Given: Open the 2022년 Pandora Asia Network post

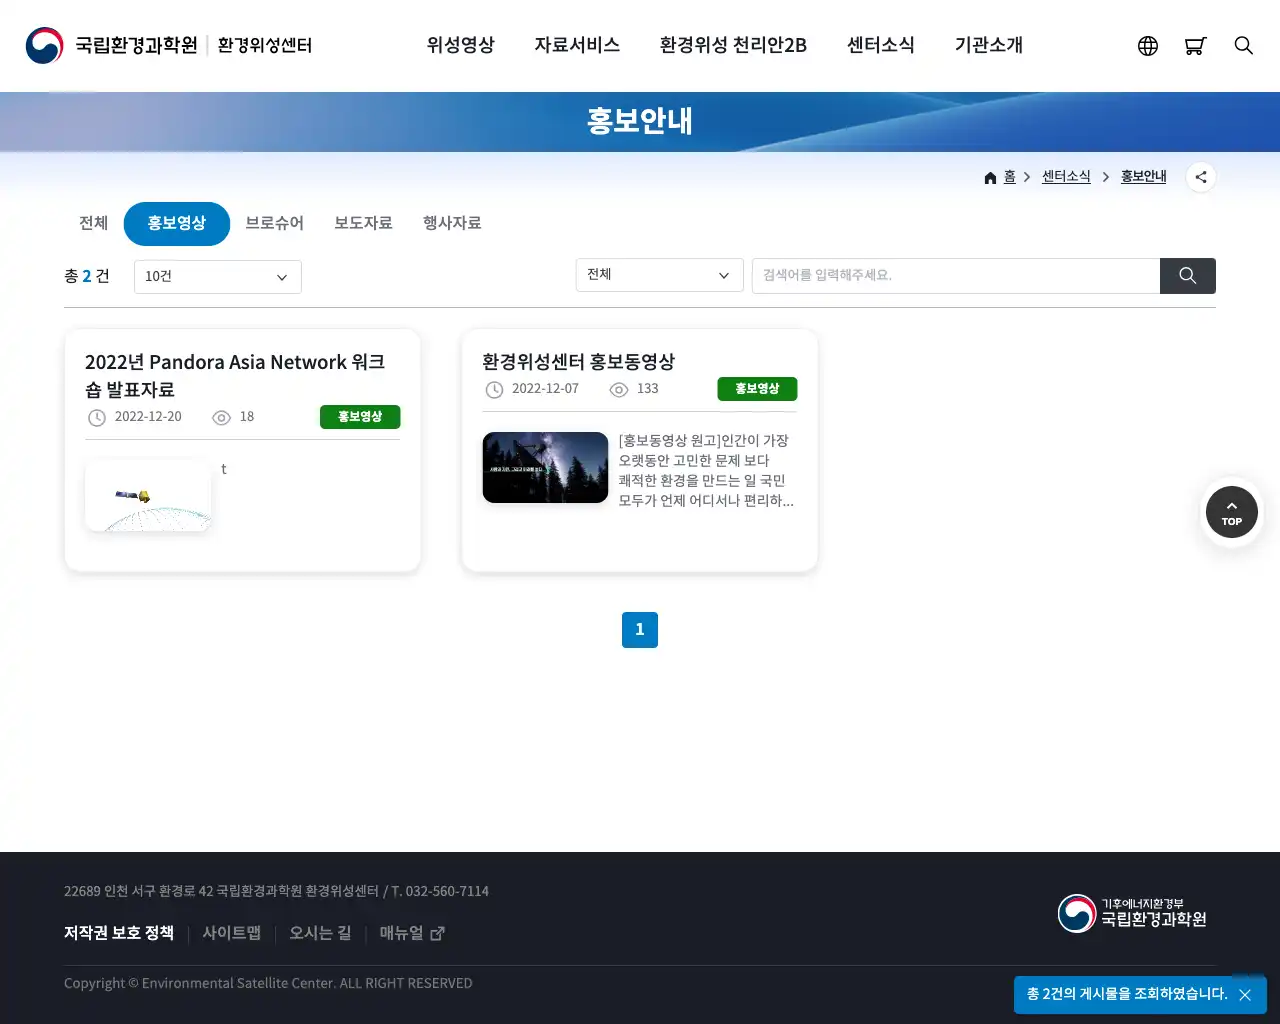Looking at the screenshot, I should tap(235, 376).
